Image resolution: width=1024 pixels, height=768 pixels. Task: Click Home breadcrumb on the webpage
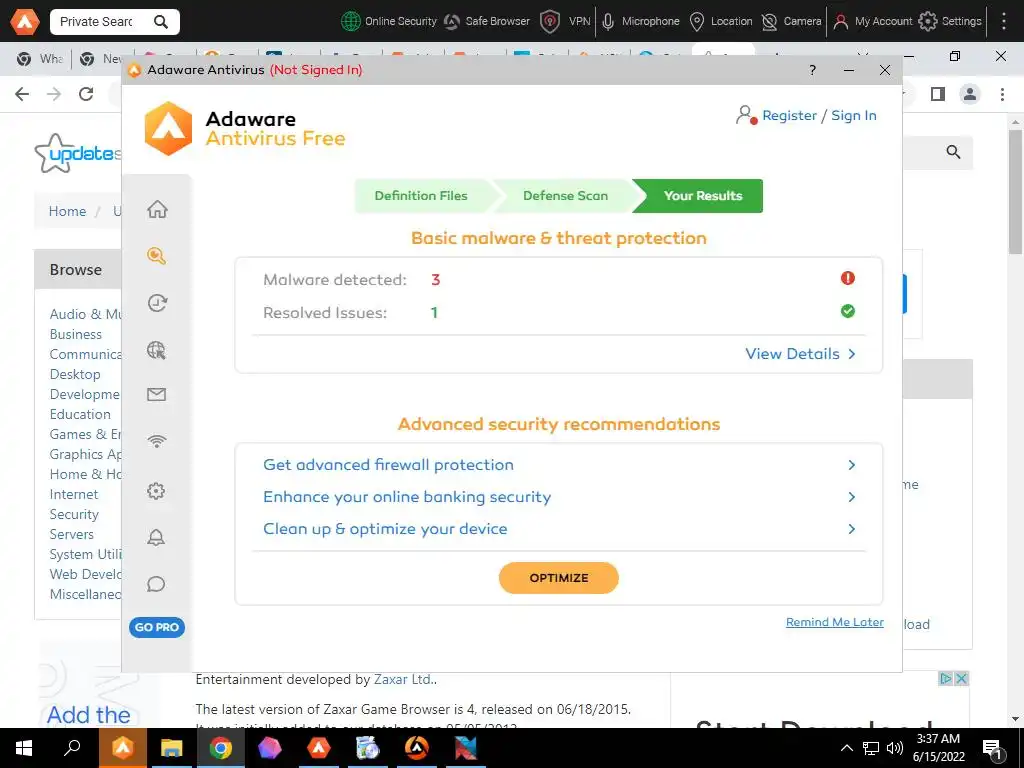(x=67, y=212)
